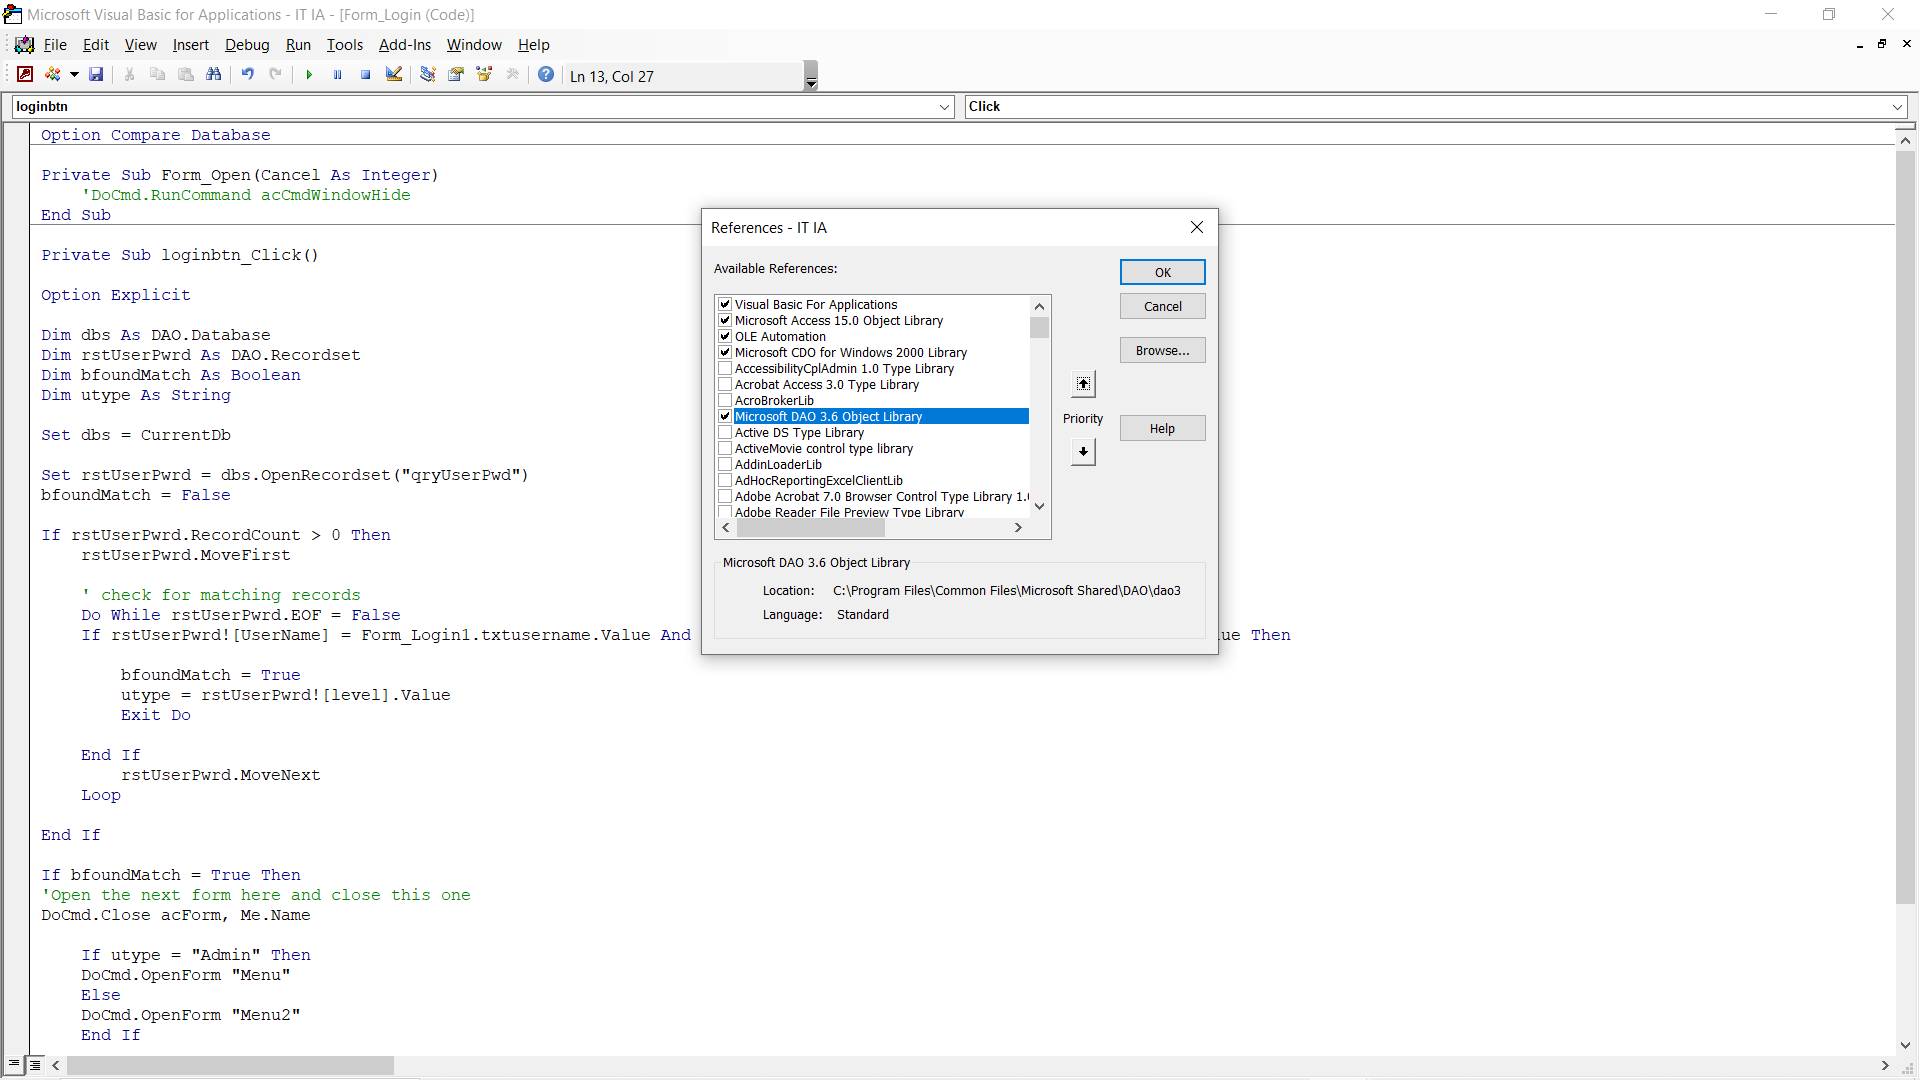Click the Find binoculars icon

[x=213, y=75]
